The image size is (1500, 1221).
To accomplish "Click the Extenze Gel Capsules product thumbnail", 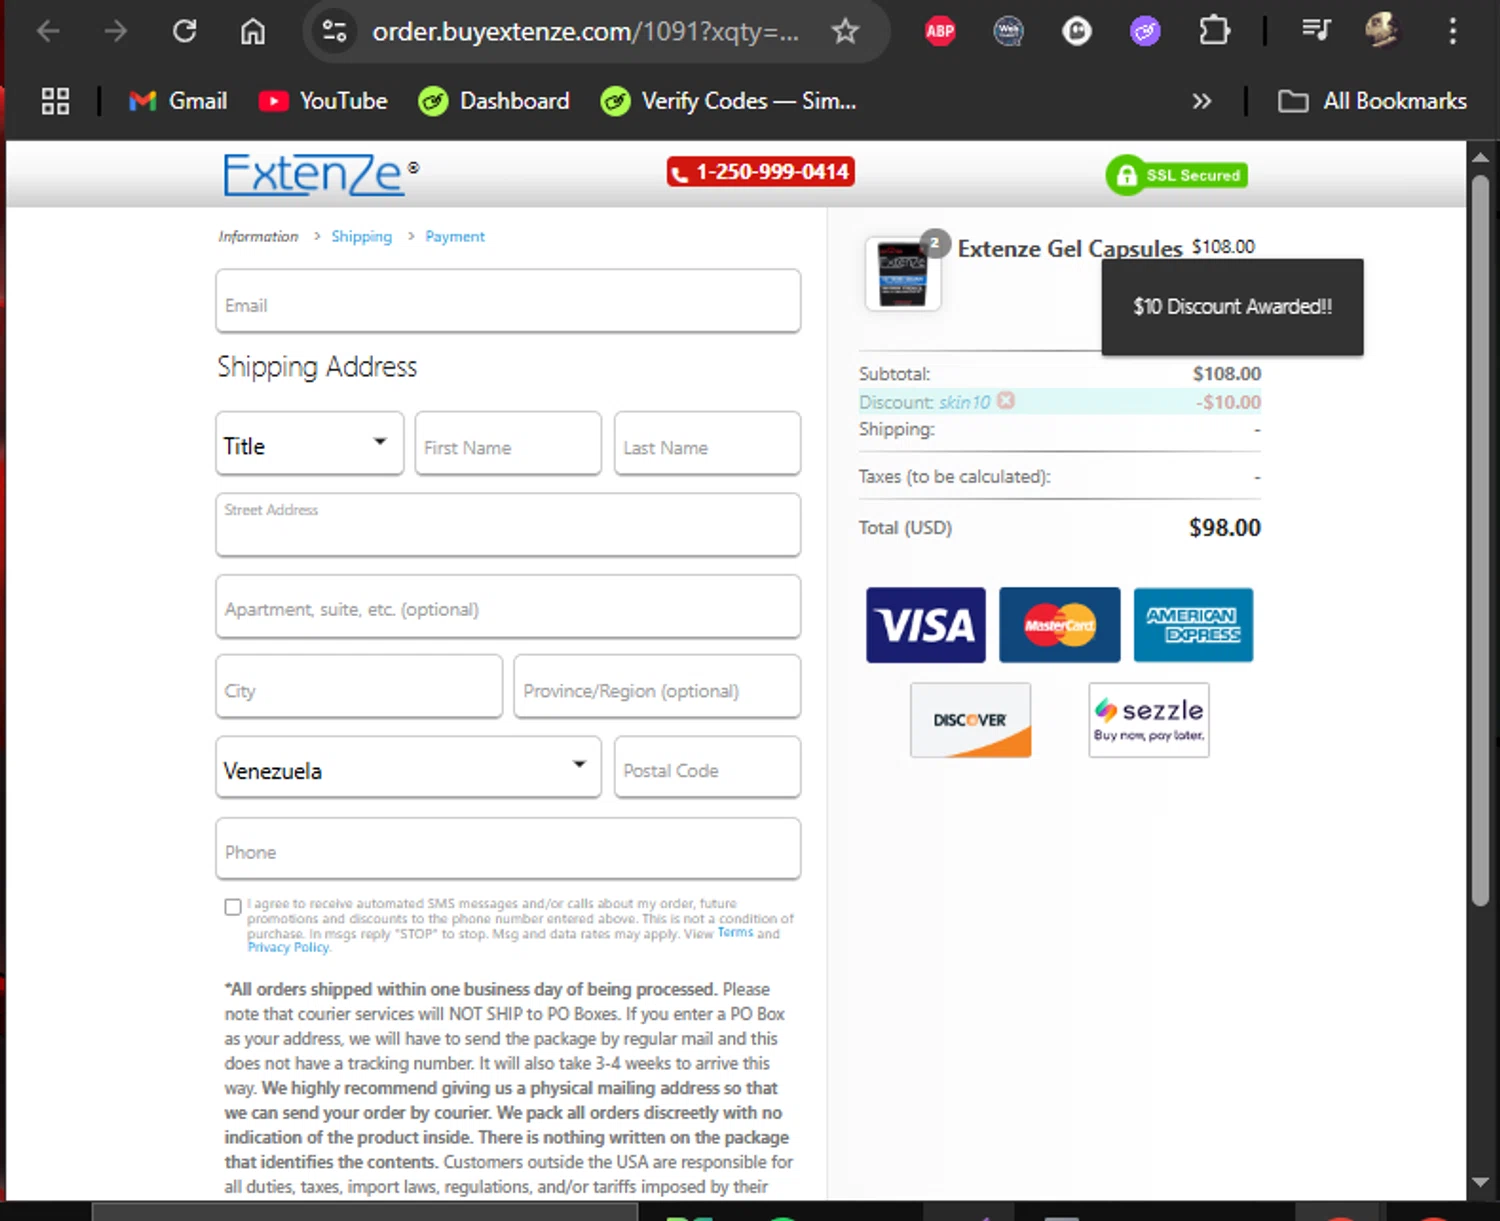I will (903, 274).
